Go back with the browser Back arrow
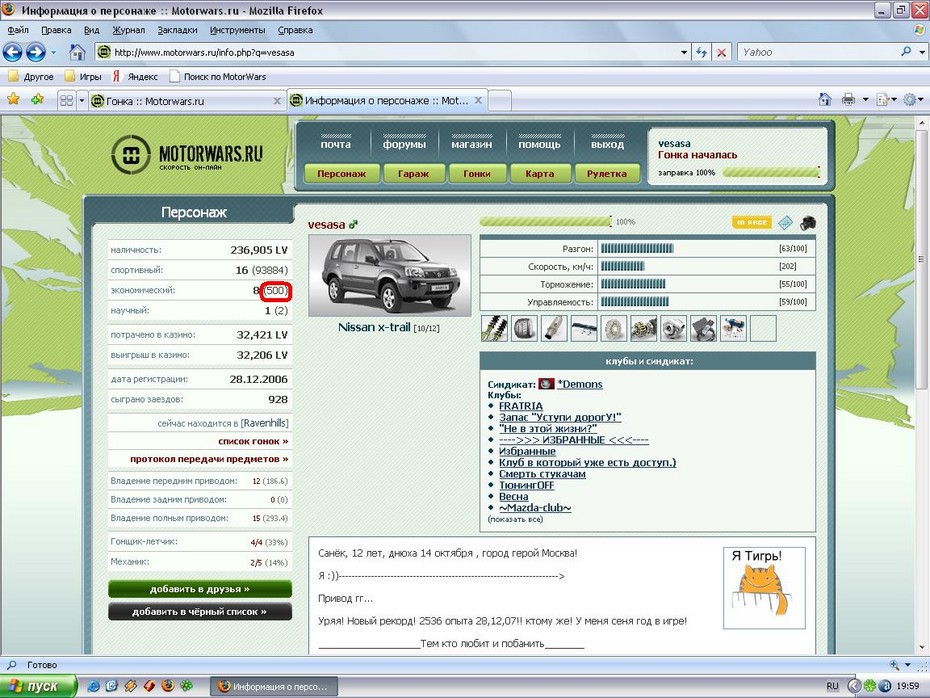This screenshot has width=930, height=698. (x=12, y=52)
